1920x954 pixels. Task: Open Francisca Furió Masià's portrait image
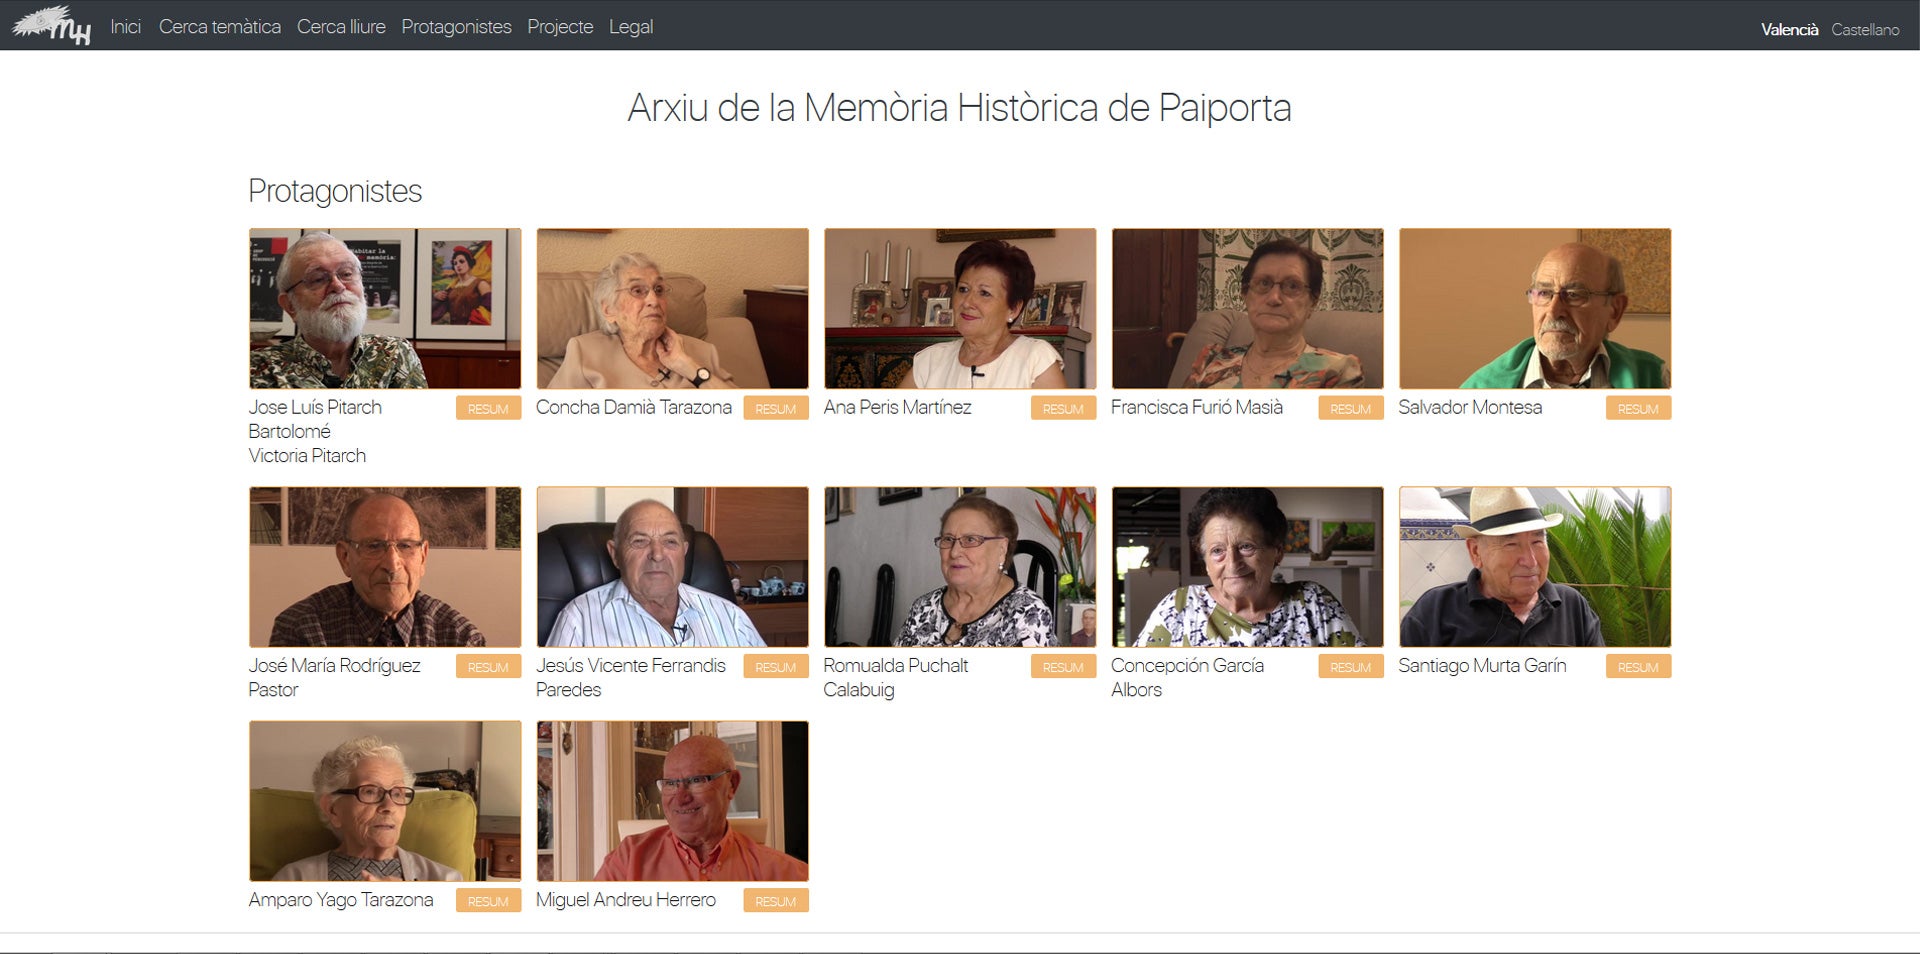[1247, 307]
